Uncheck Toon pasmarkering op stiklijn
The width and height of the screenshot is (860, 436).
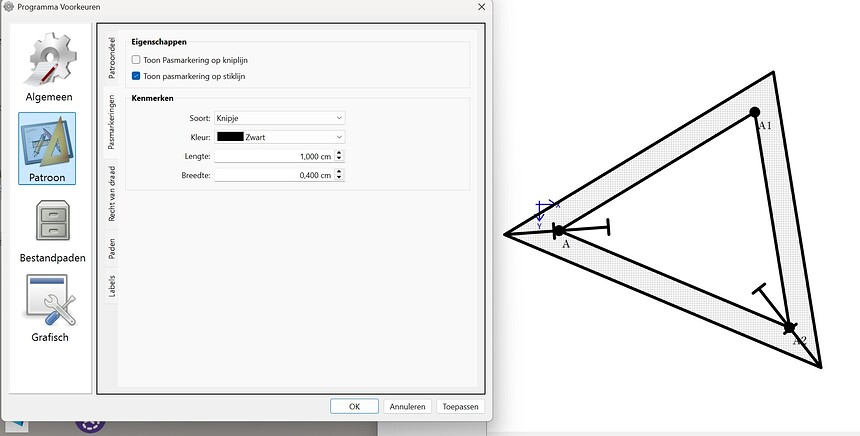click(x=136, y=76)
